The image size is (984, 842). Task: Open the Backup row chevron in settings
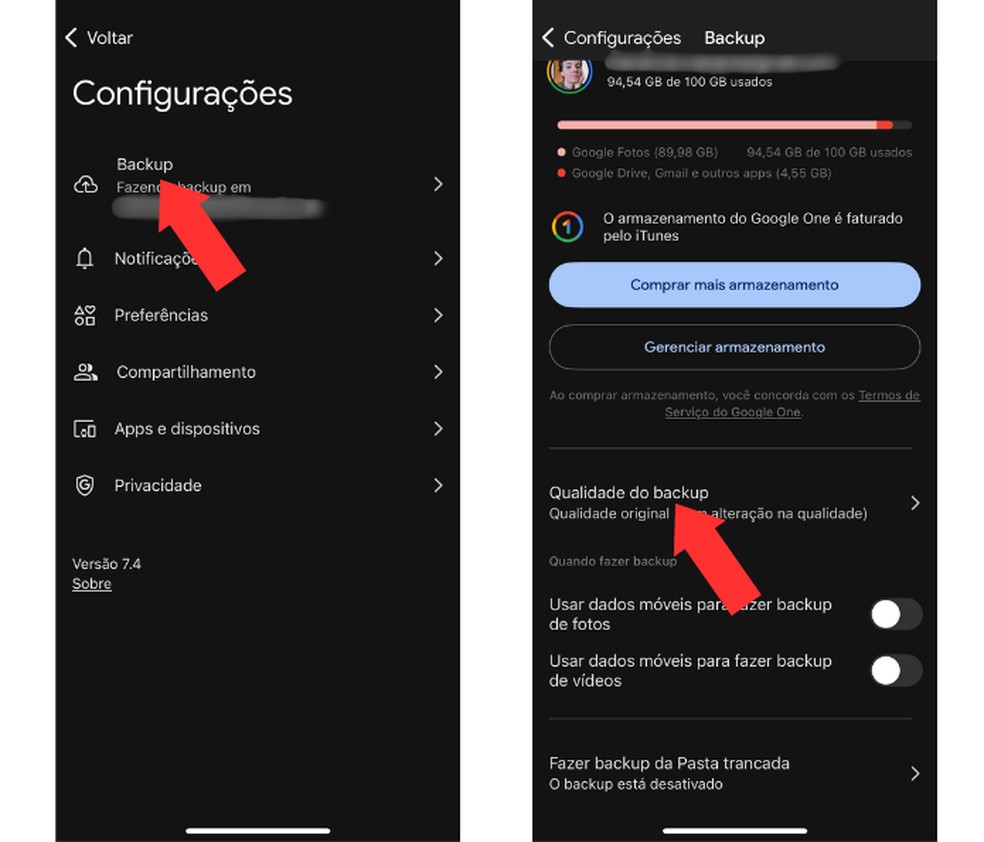438,184
